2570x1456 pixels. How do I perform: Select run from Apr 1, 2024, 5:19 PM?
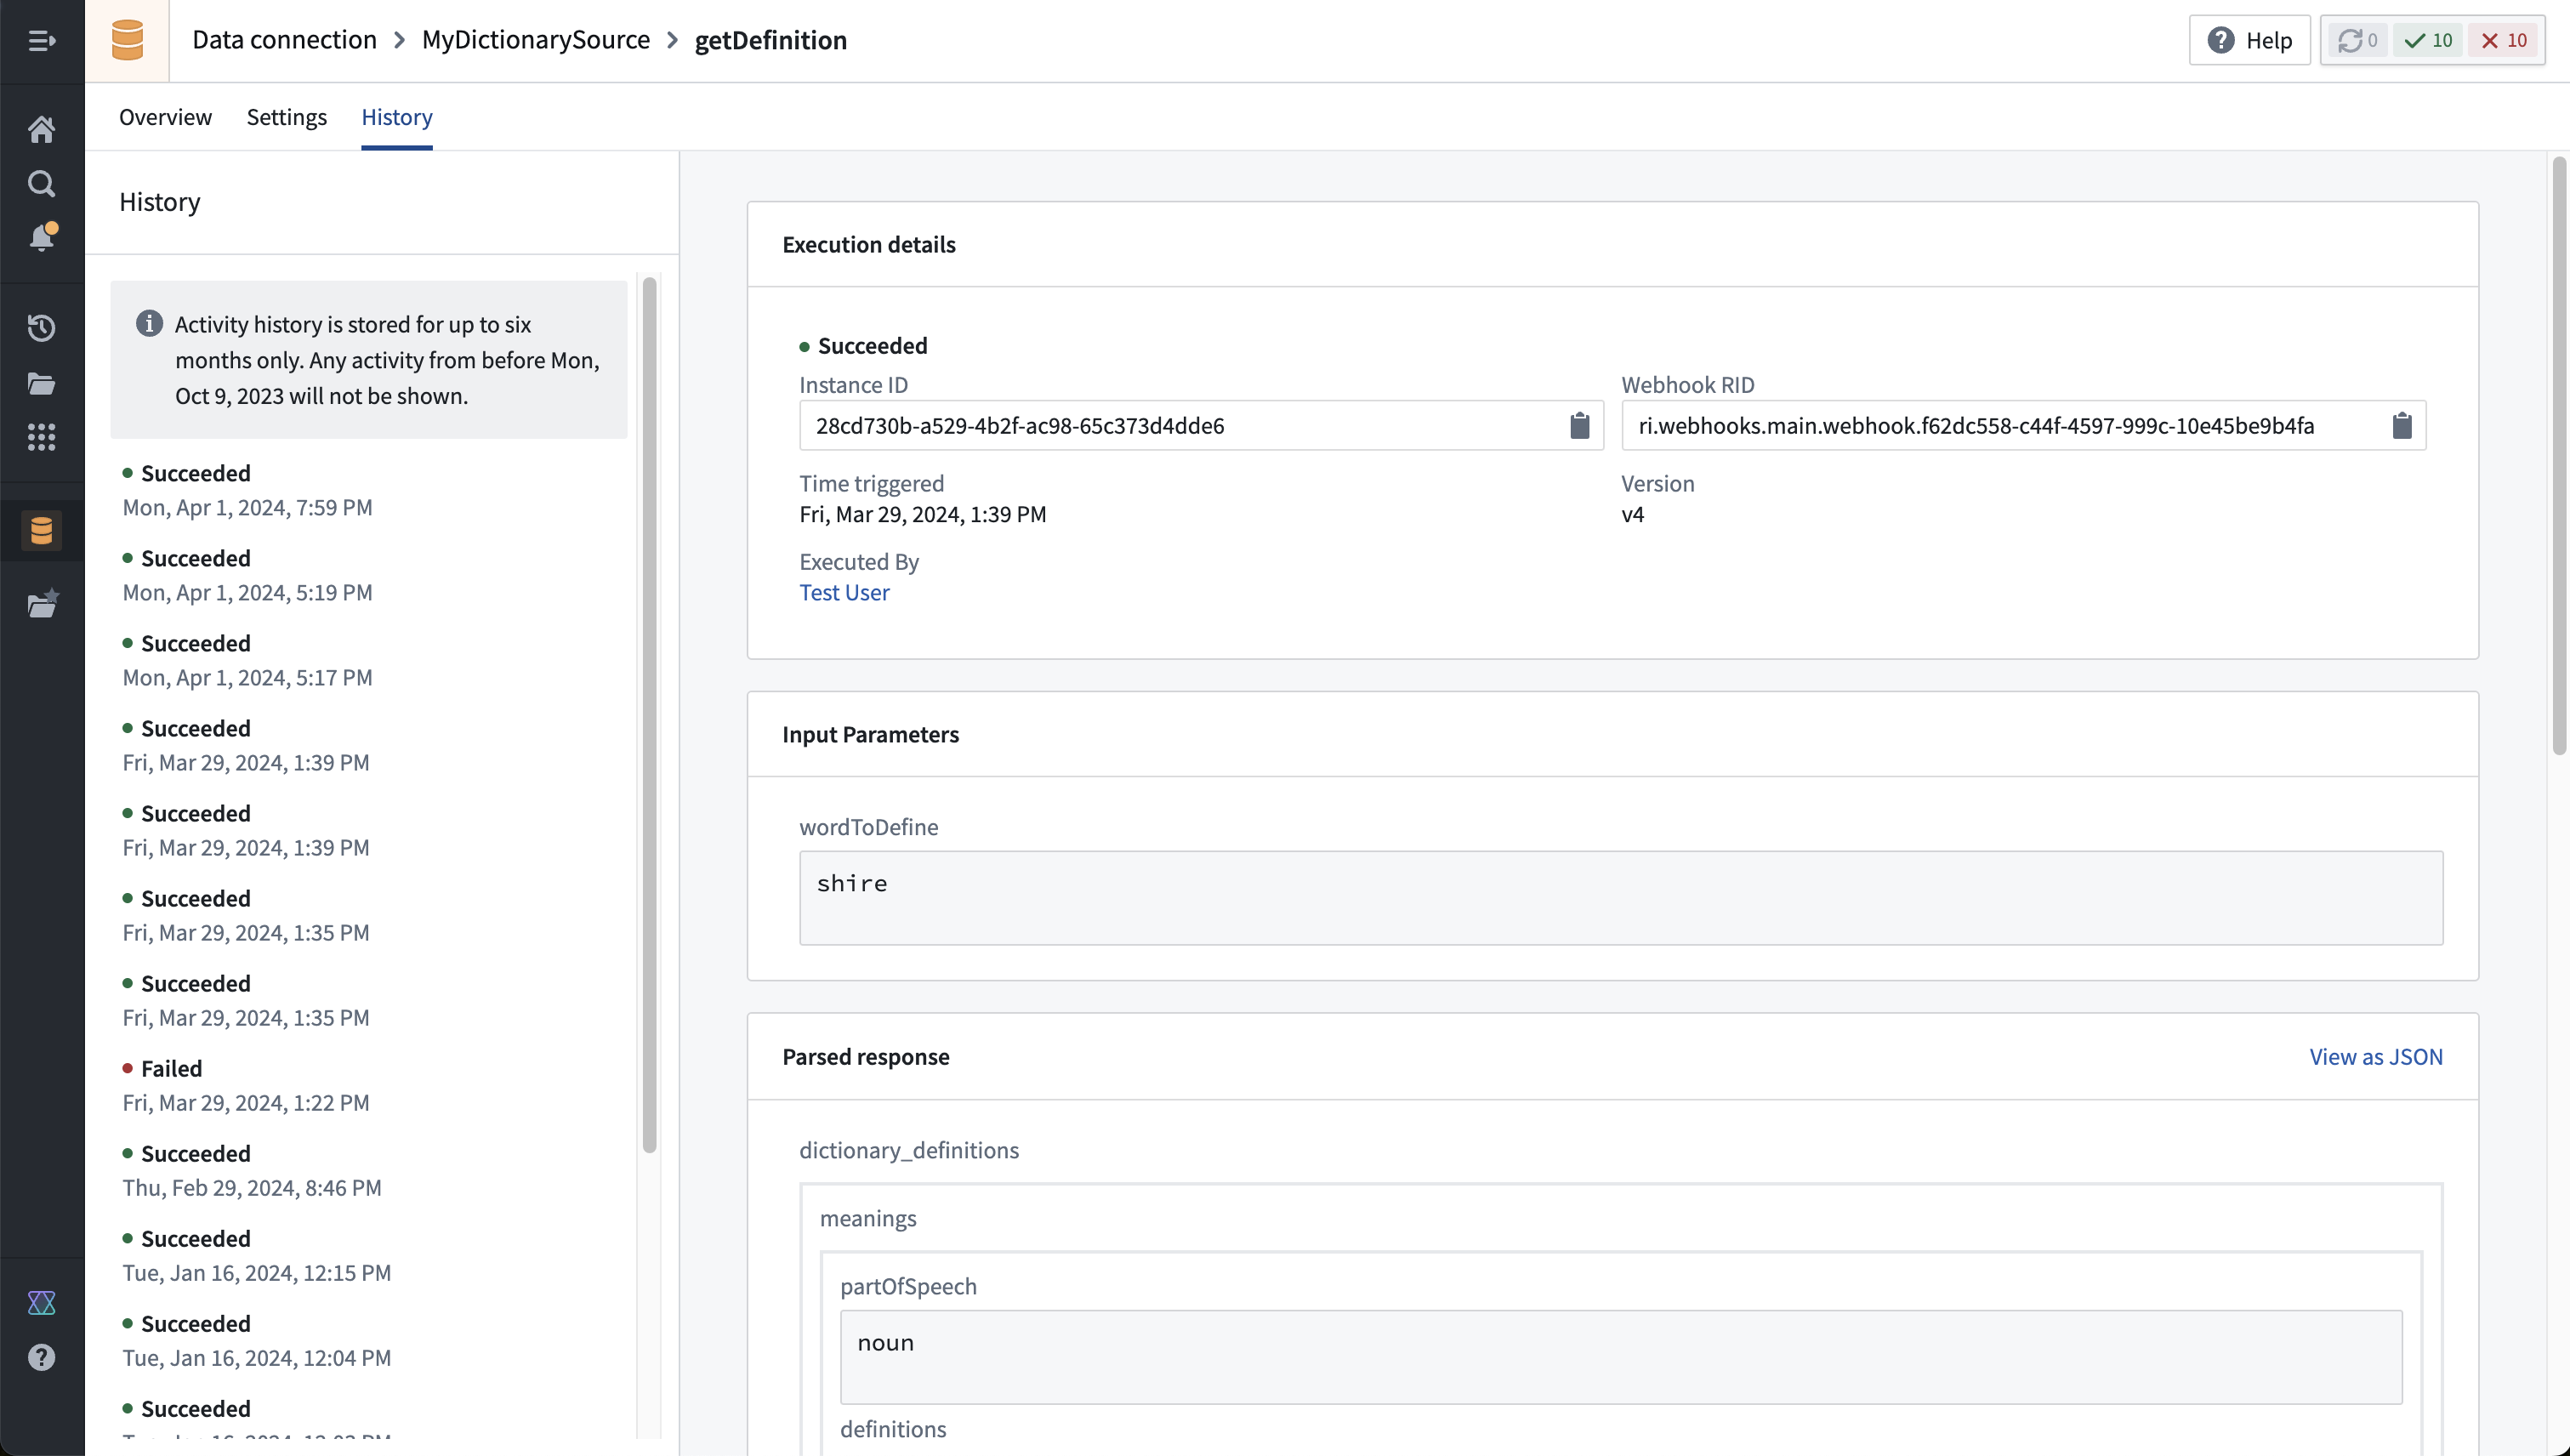pos(368,574)
